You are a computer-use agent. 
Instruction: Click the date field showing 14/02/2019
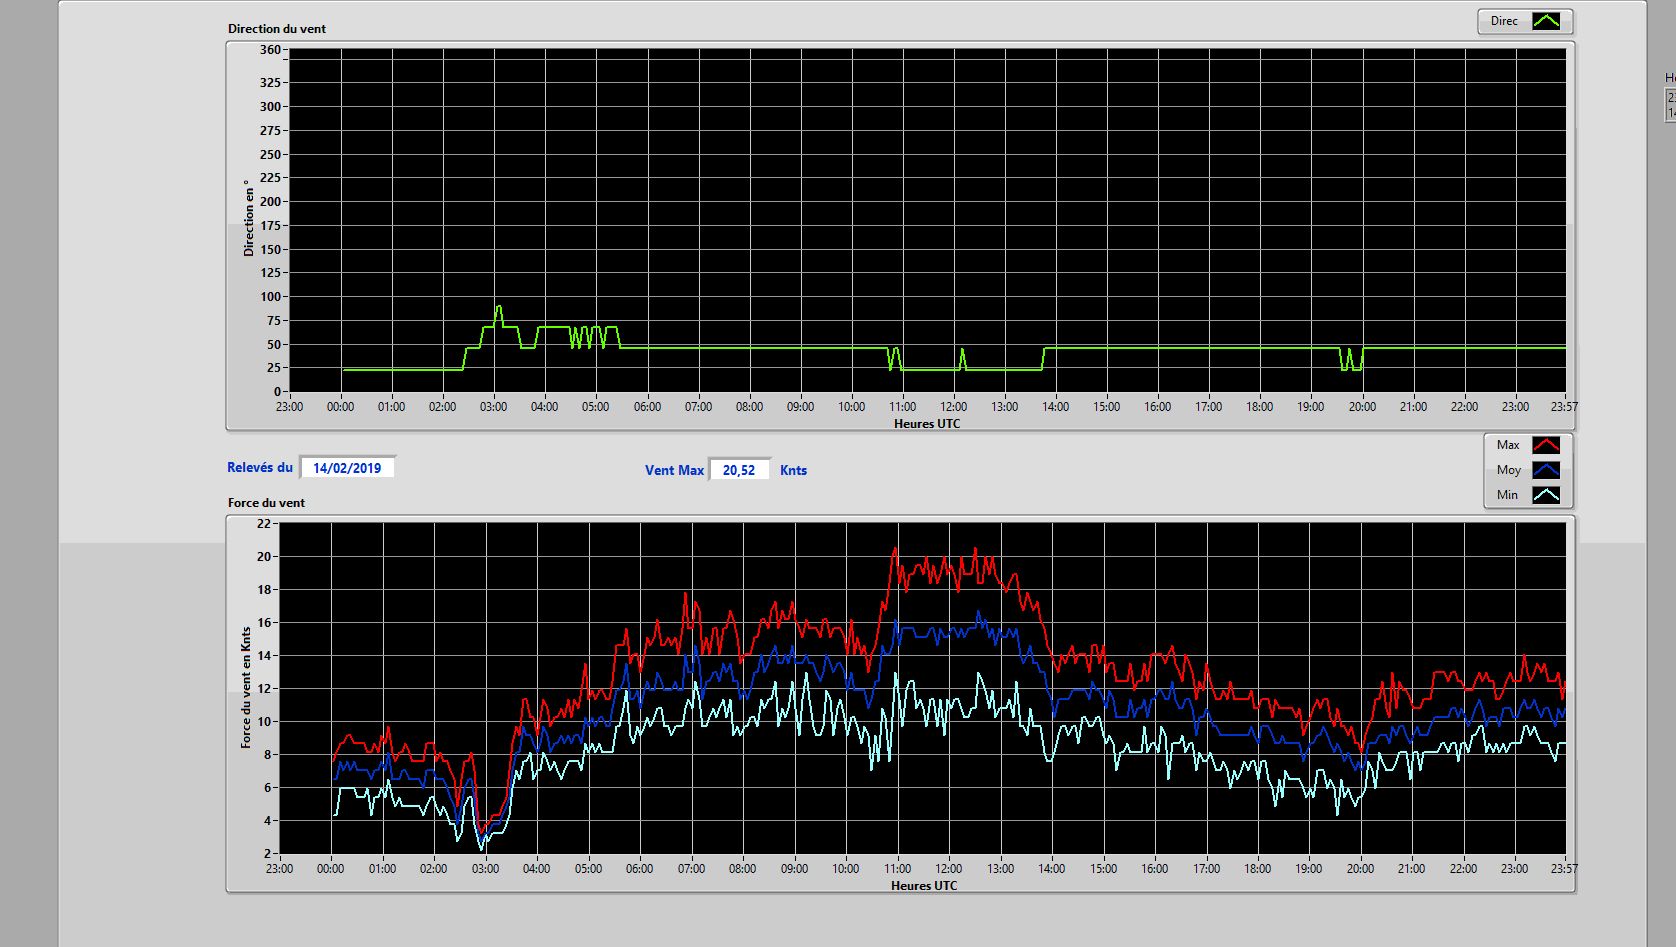tap(347, 468)
